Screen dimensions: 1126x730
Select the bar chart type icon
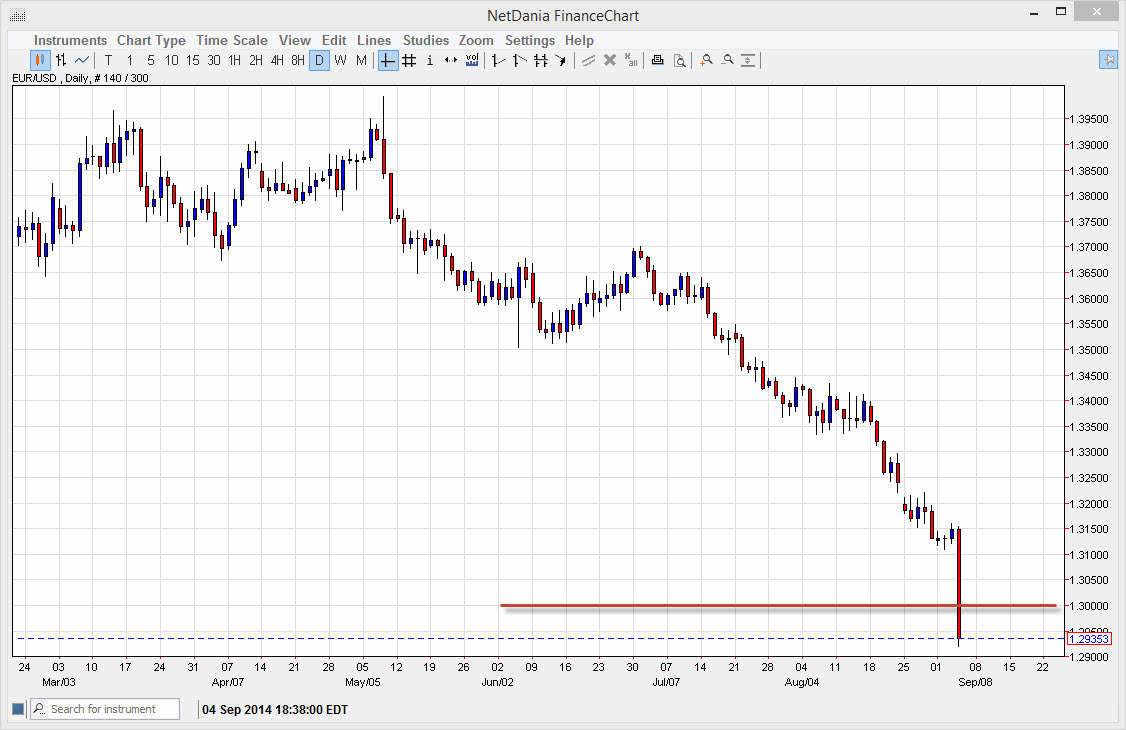click(58, 60)
